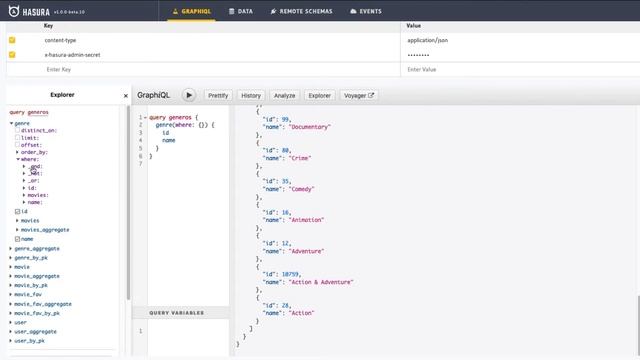
Task: Expand the id filter under where
Action: click(x=24, y=188)
